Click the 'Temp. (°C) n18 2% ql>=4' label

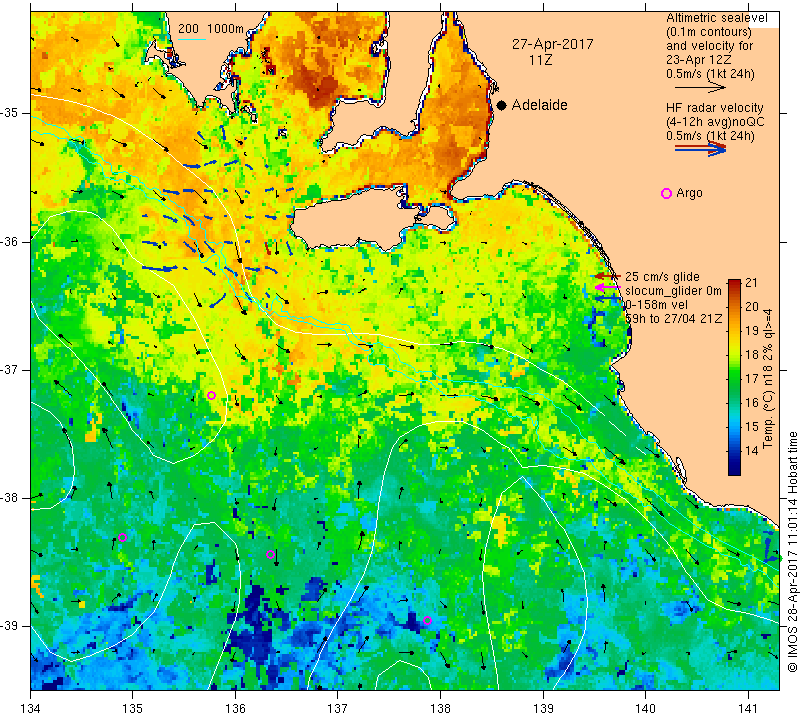[767, 379]
